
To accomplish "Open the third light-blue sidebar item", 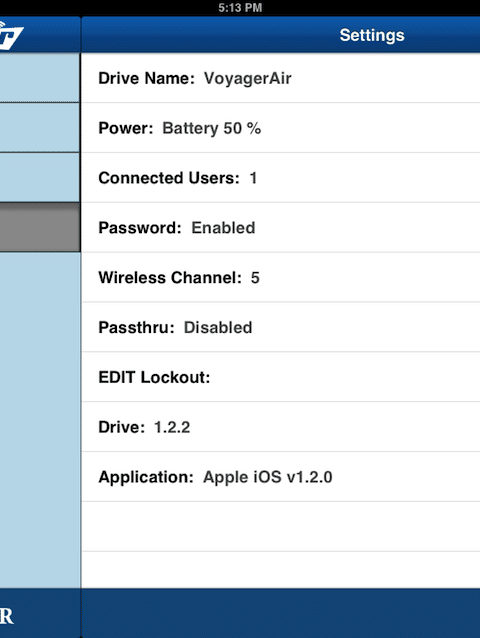I will 40,177.
